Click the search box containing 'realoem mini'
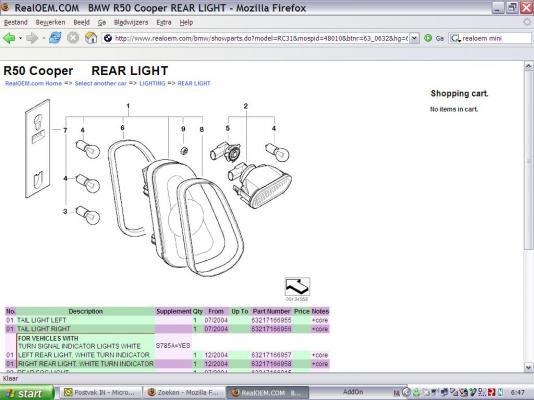This screenshot has width=534, height=400. (496, 38)
